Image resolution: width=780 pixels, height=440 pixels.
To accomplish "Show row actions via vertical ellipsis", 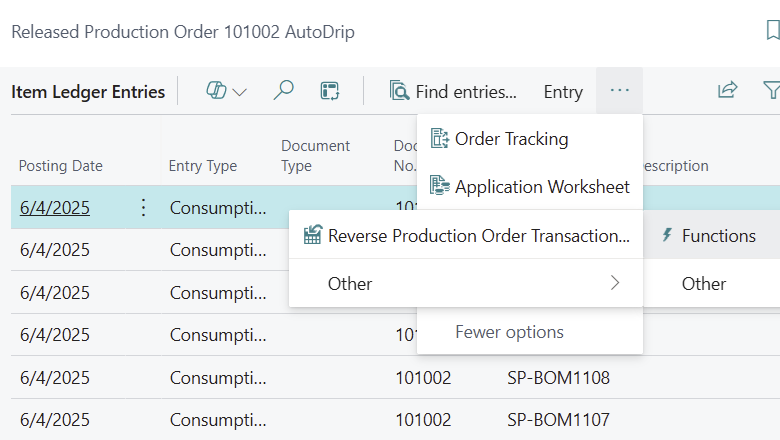I will pos(143,208).
